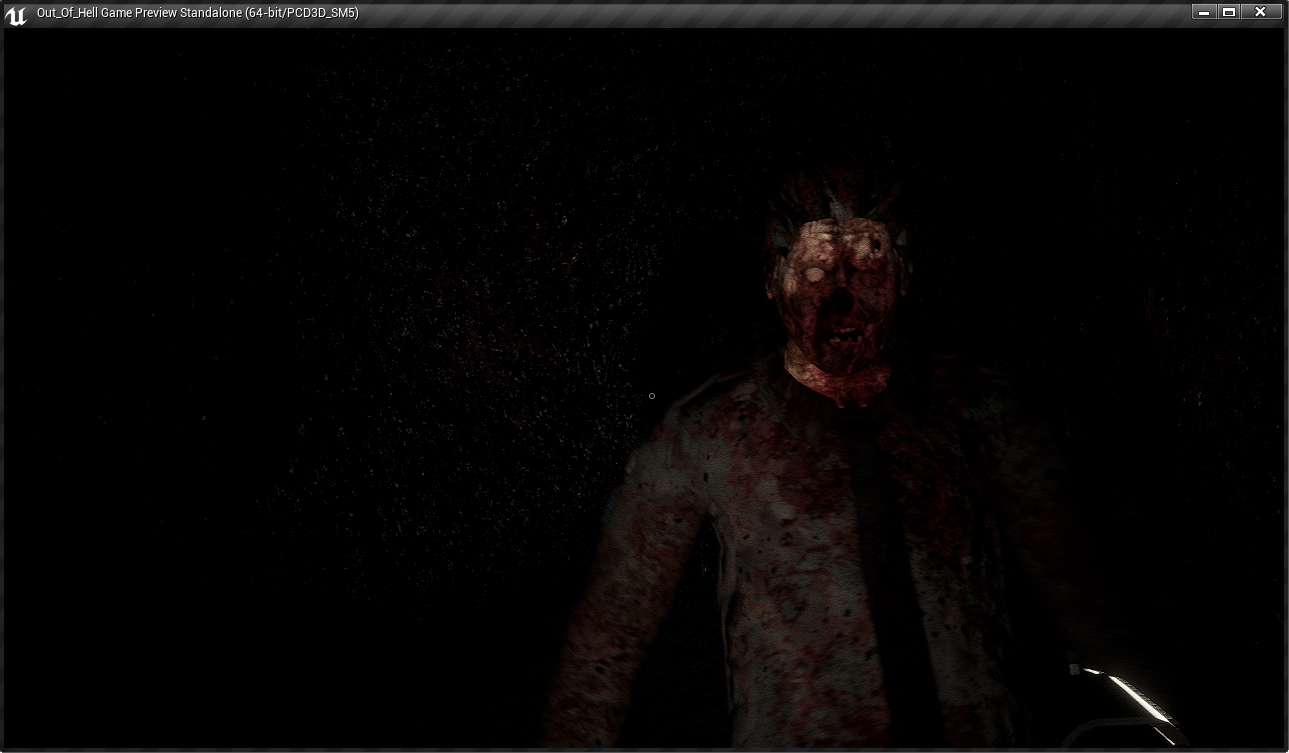
Task: Maximize the Game Preview Standalone window
Action: 1229,12
